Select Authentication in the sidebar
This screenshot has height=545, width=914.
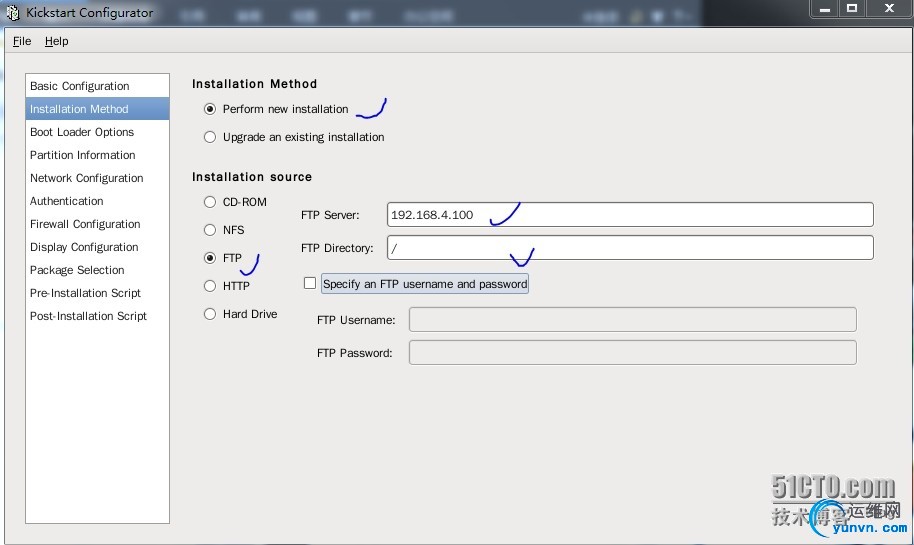coord(97,201)
